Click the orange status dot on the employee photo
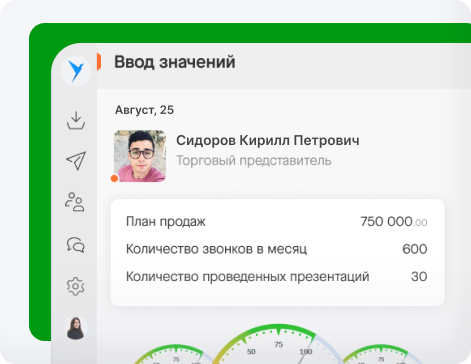 (x=114, y=178)
